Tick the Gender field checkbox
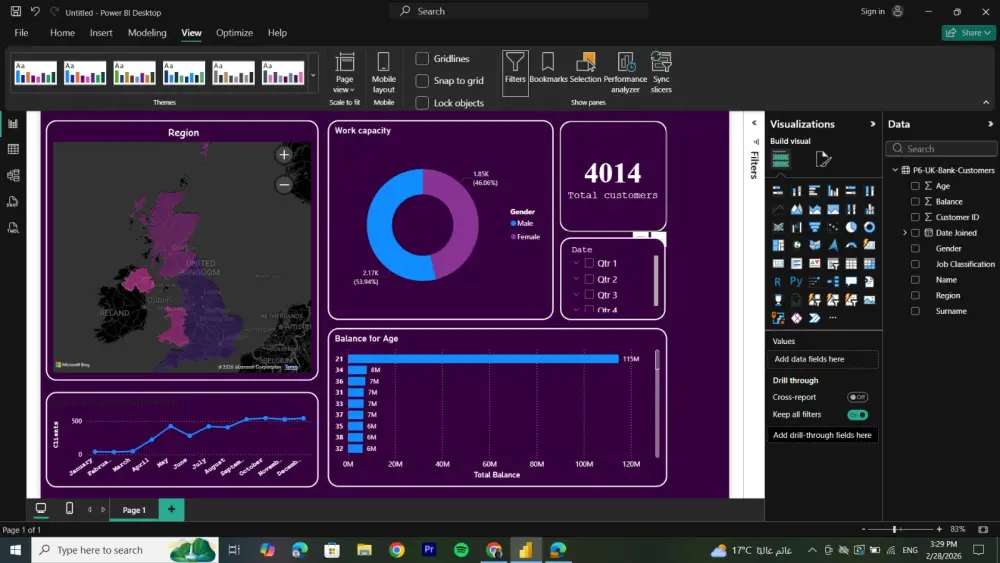 pos(915,249)
